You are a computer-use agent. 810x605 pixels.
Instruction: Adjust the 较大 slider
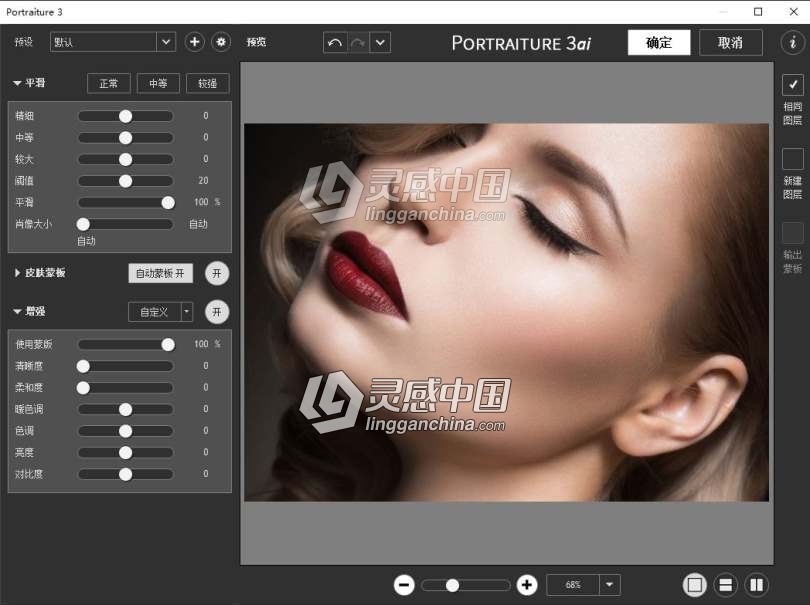[x=126, y=160]
